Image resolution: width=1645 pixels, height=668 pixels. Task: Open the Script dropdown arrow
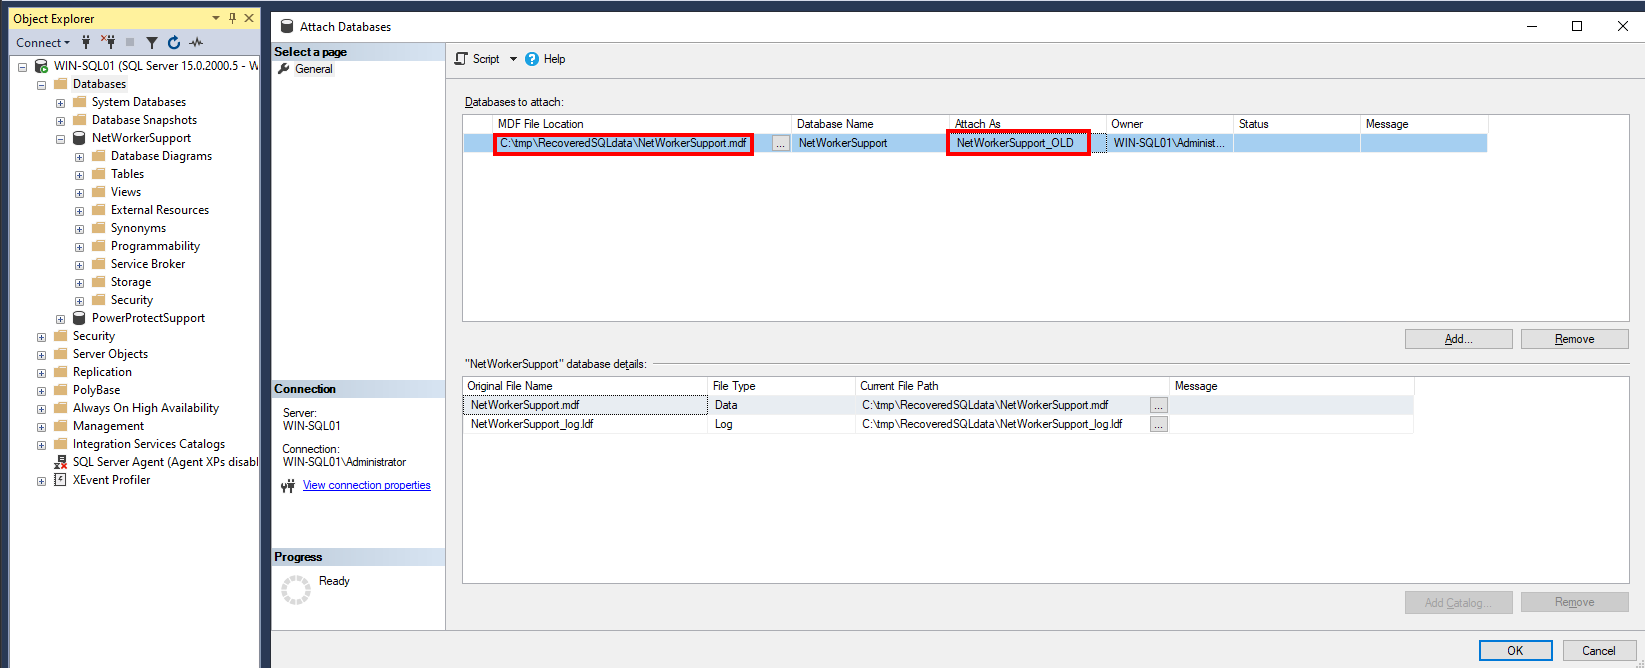pyautogui.click(x=513, y=59)
